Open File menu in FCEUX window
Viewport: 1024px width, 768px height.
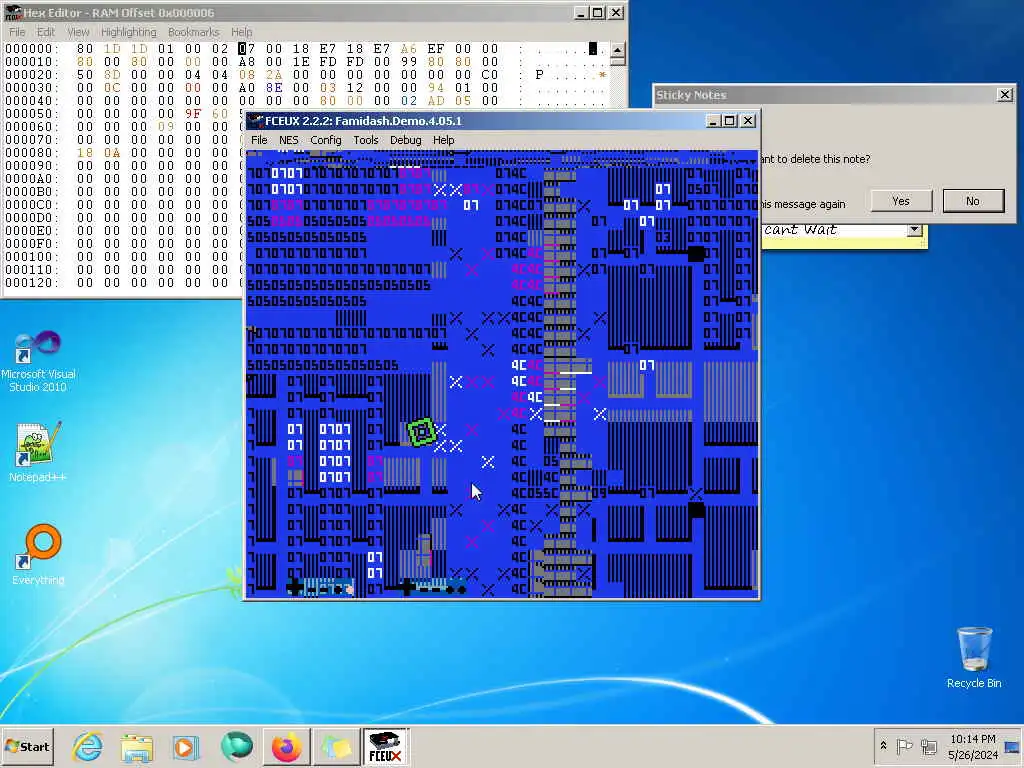pos(259,140)
